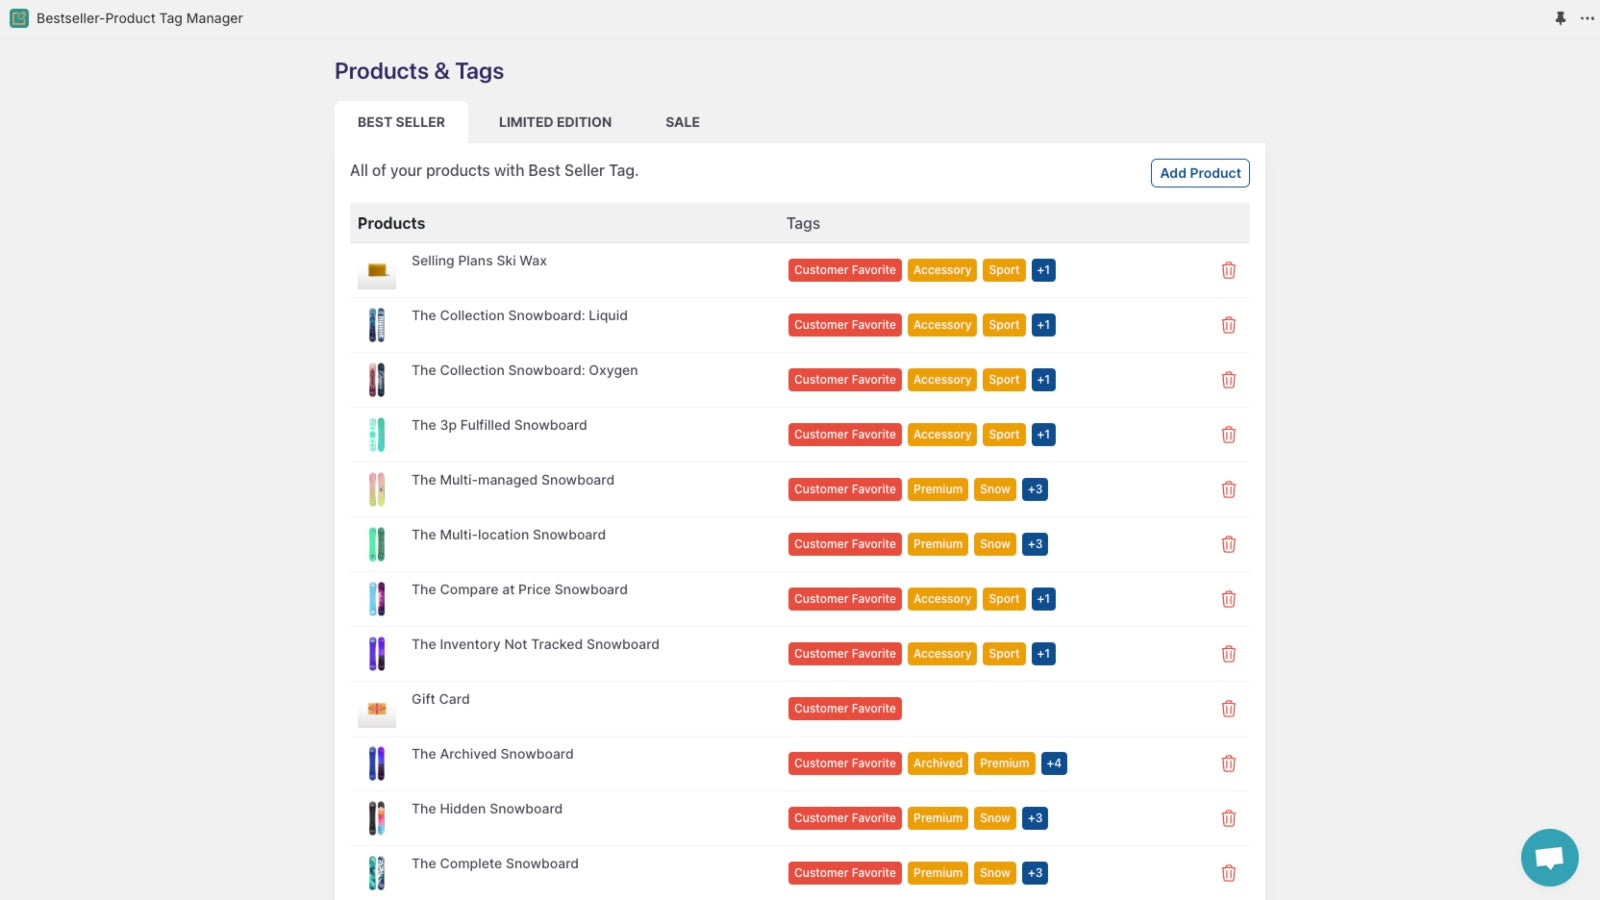1600x900 pixels.
Task: Click The Compare at Price Snowboard name
Action: [x=519, y=590]
